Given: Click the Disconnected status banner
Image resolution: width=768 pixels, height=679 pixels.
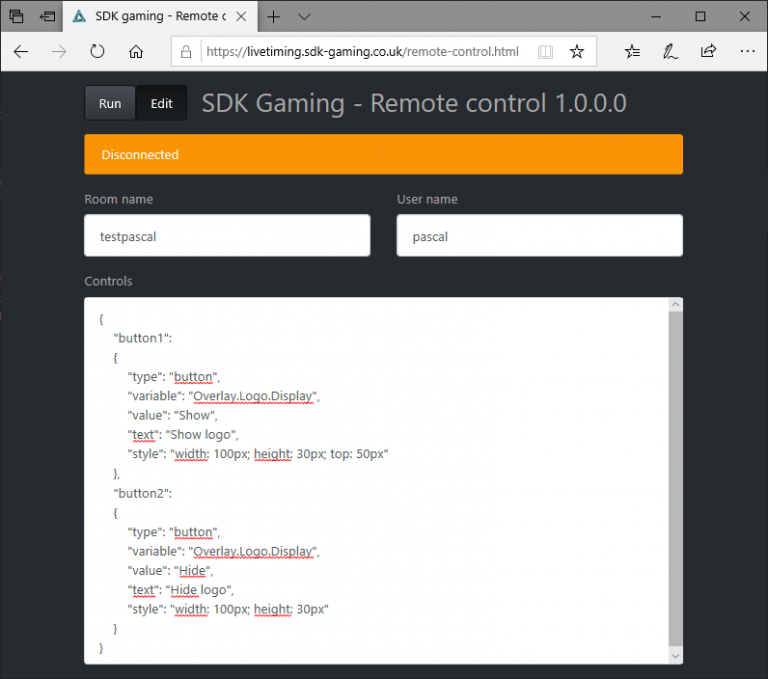Looking at the screenshot, I should [x=384, y=154].
